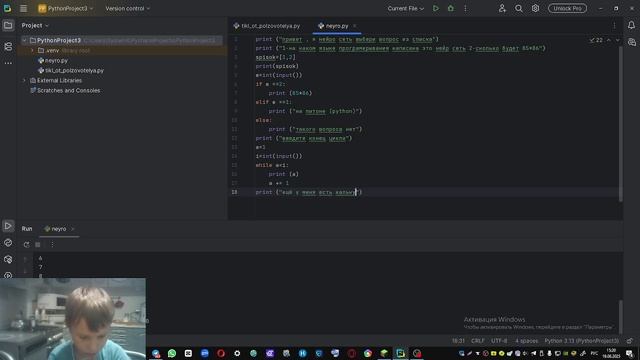Open Run panel more options
This screenshot has width=640, height=360.
tap(52, 244)
